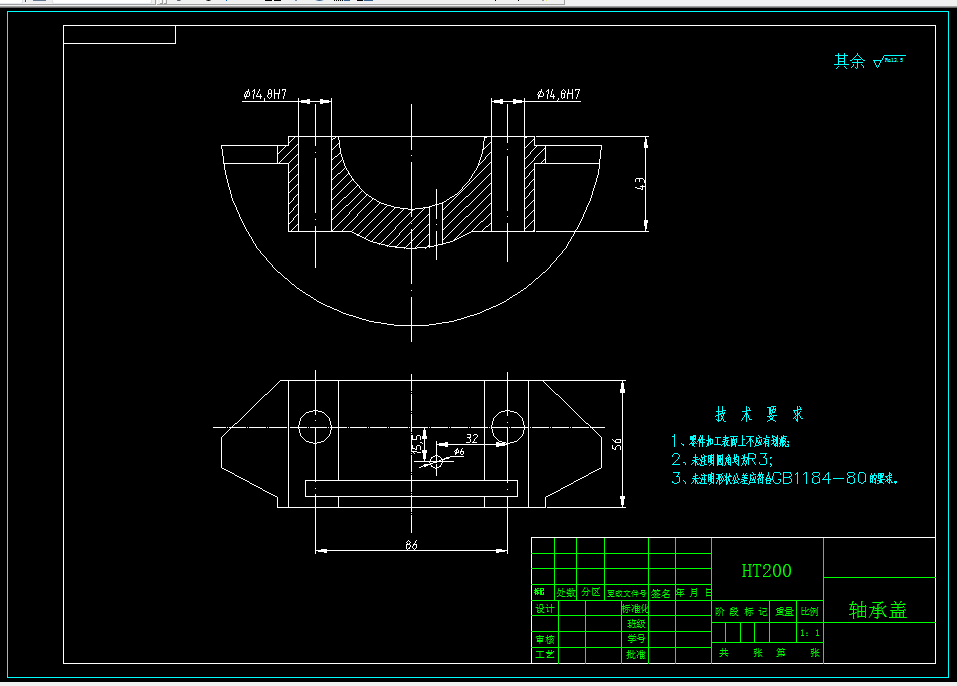Screen dimensions: 957x686
Task: Click the 年月日 column header
Action: point(693,593)
